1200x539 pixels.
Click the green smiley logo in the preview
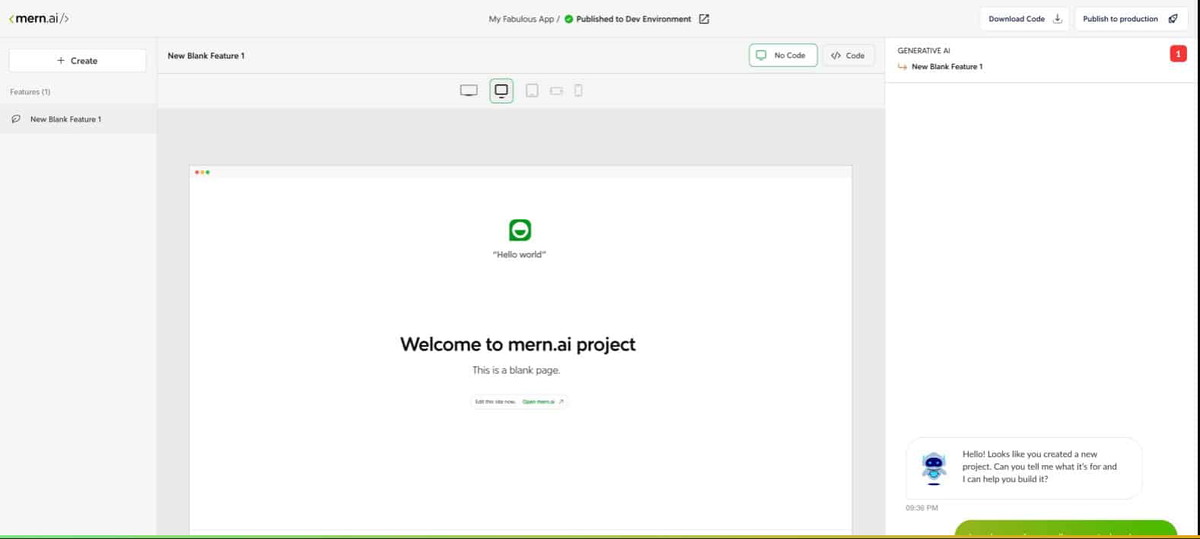click(519, 230)
